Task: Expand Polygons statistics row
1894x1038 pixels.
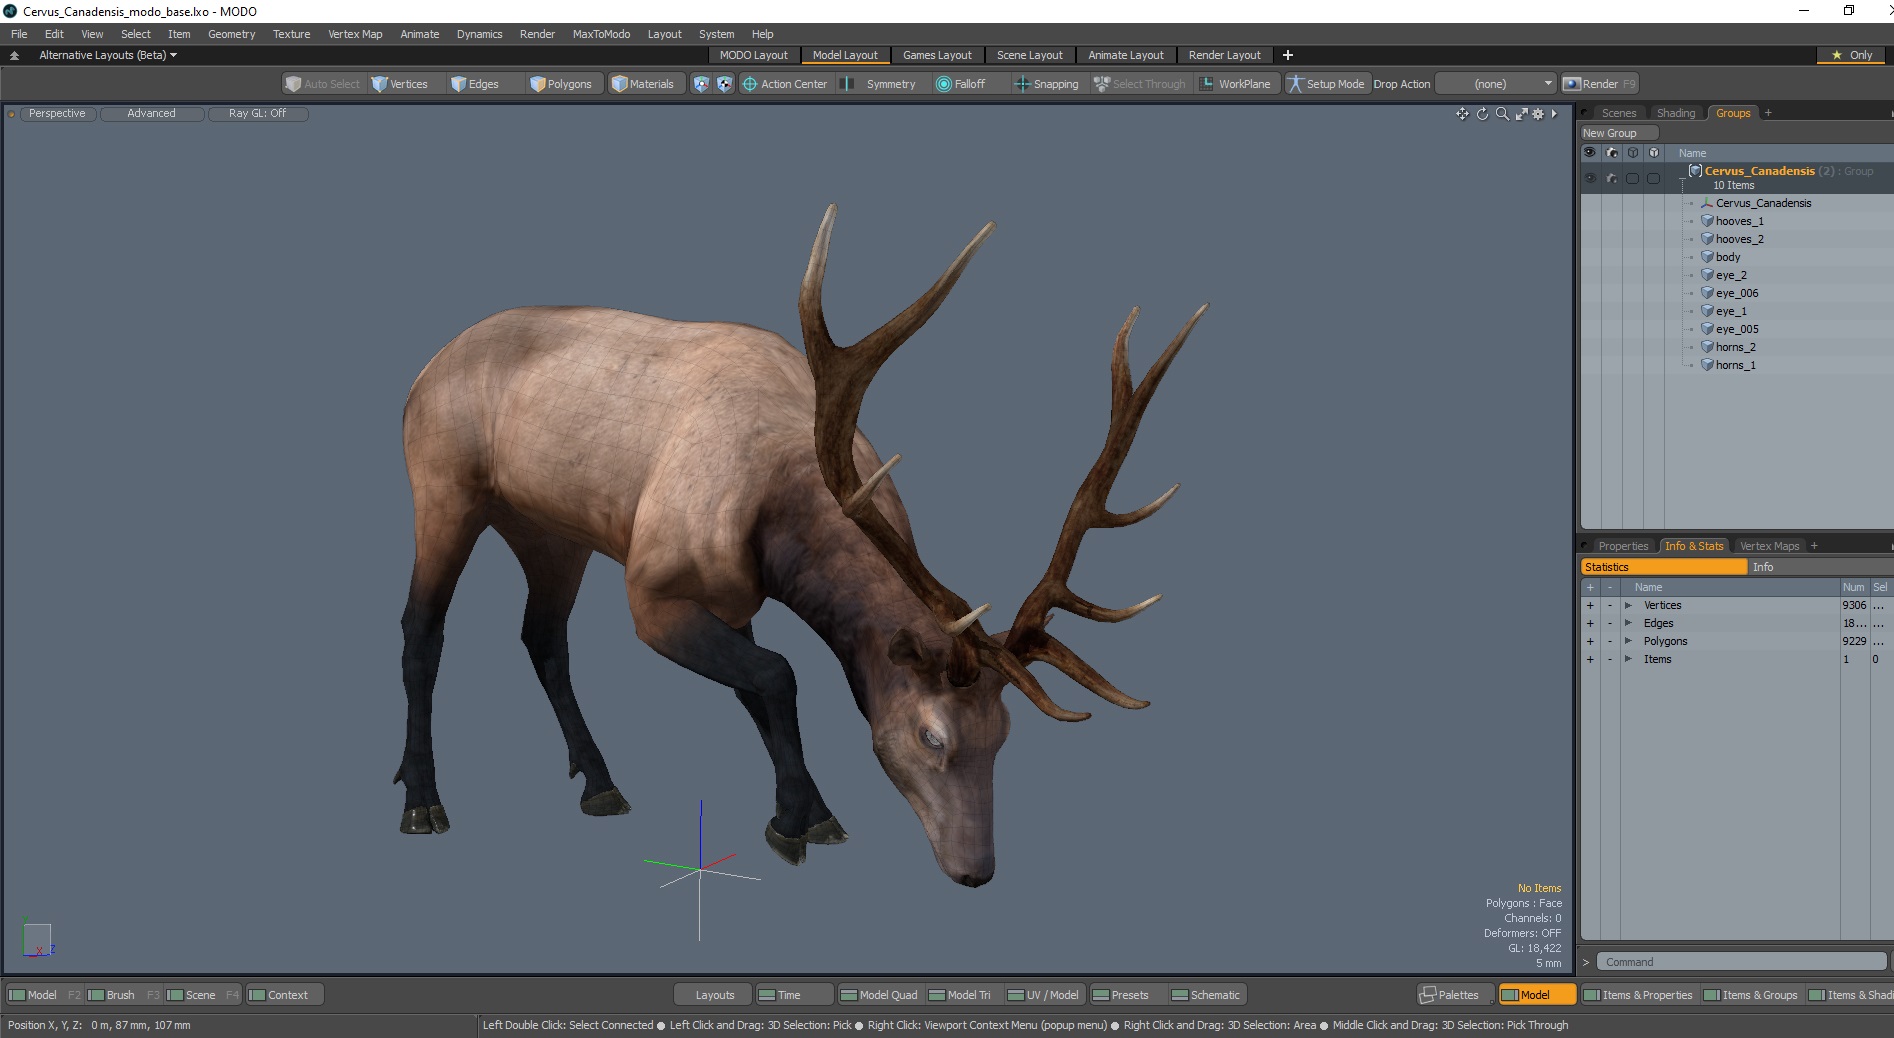Action: [x=1628, y=641]
